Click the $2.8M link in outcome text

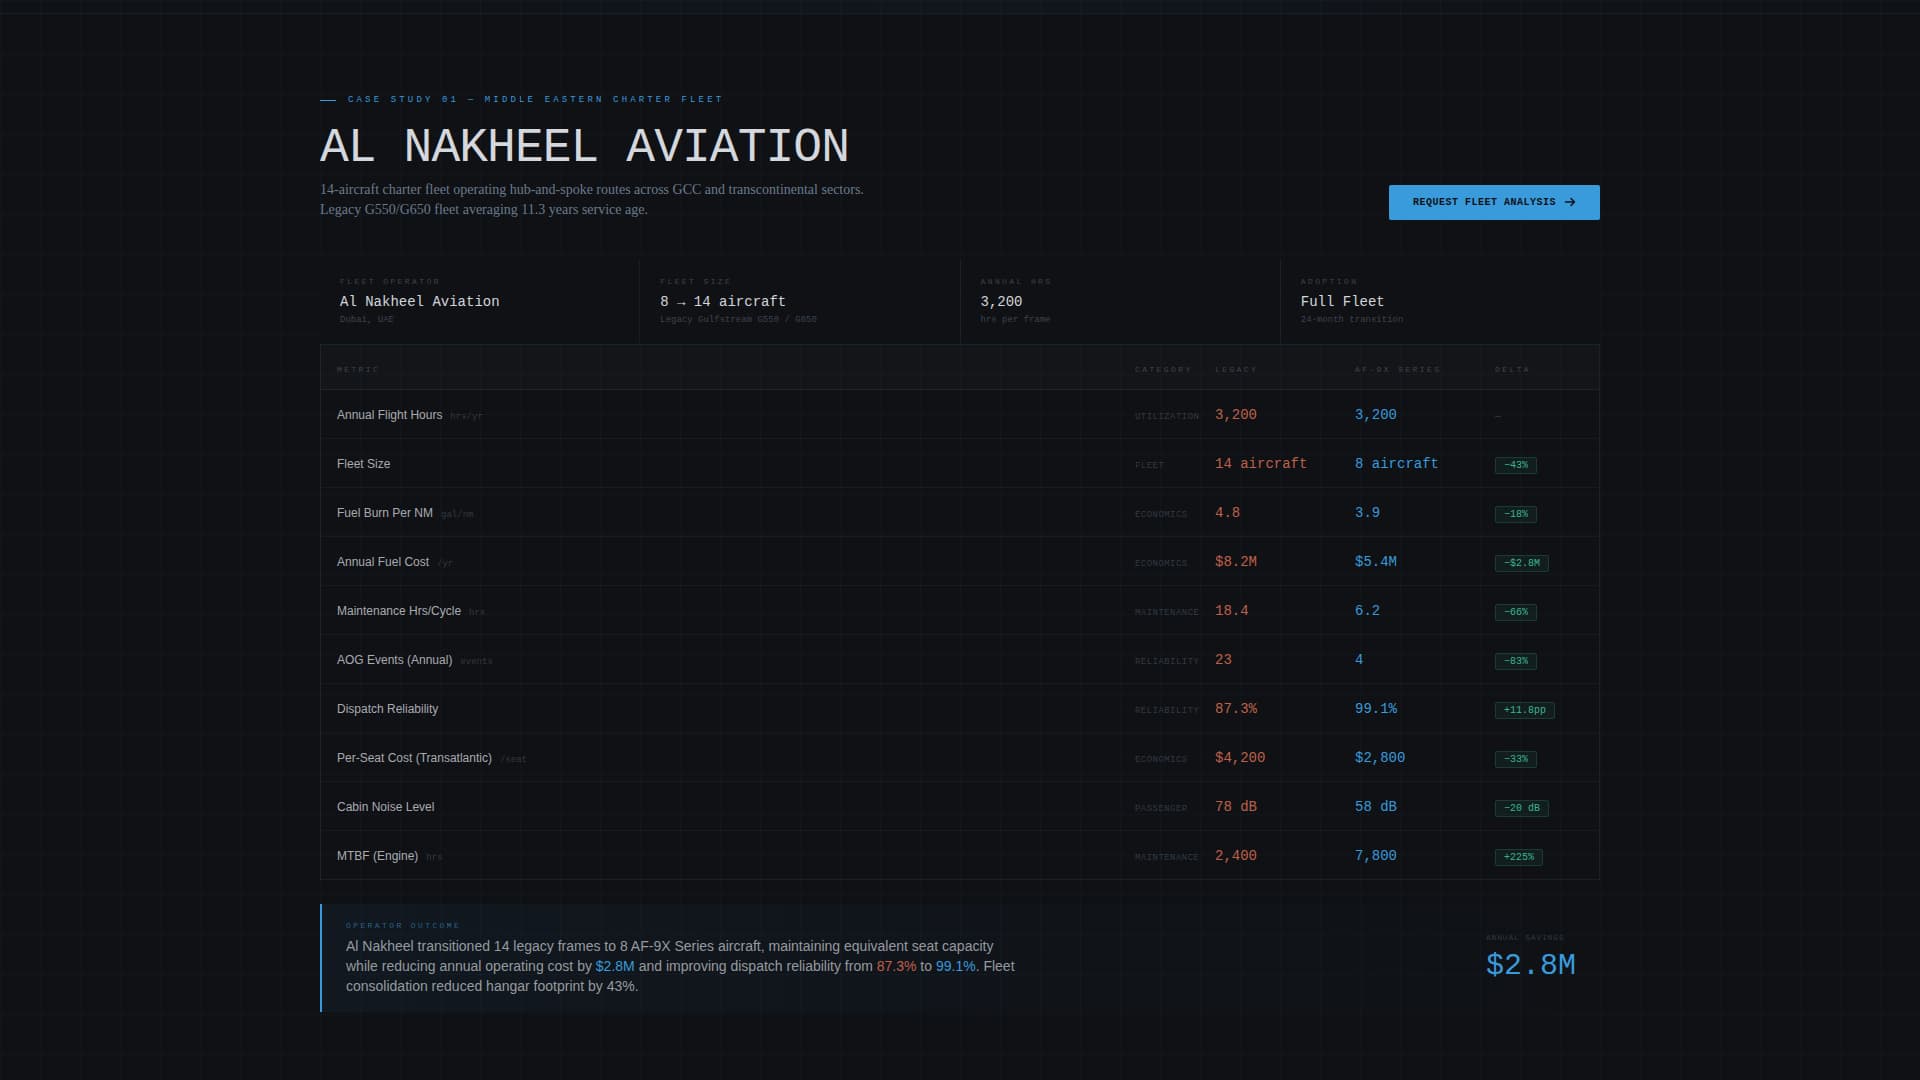[x=614, y=966]
